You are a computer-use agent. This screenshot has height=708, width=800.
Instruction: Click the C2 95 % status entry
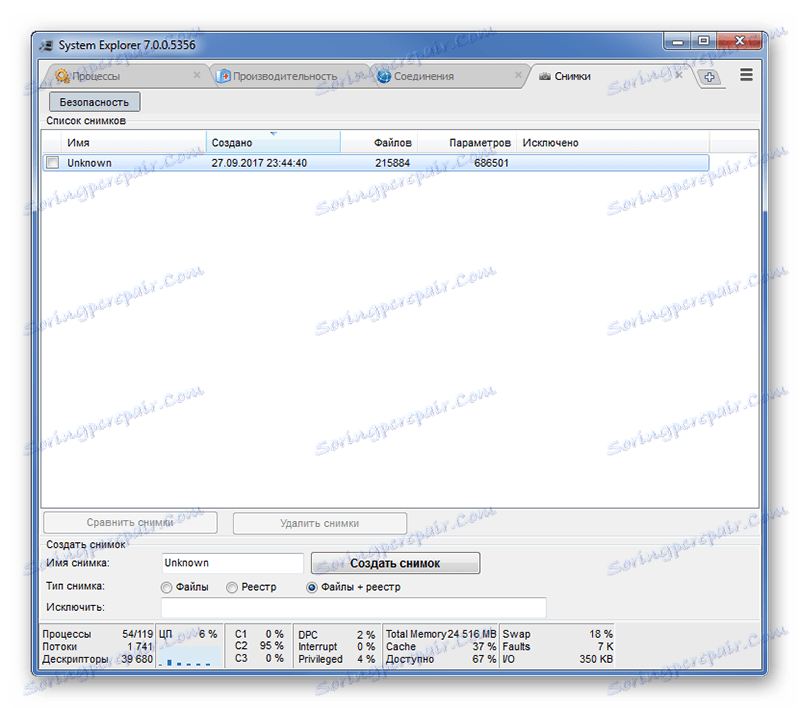point(259,646)
